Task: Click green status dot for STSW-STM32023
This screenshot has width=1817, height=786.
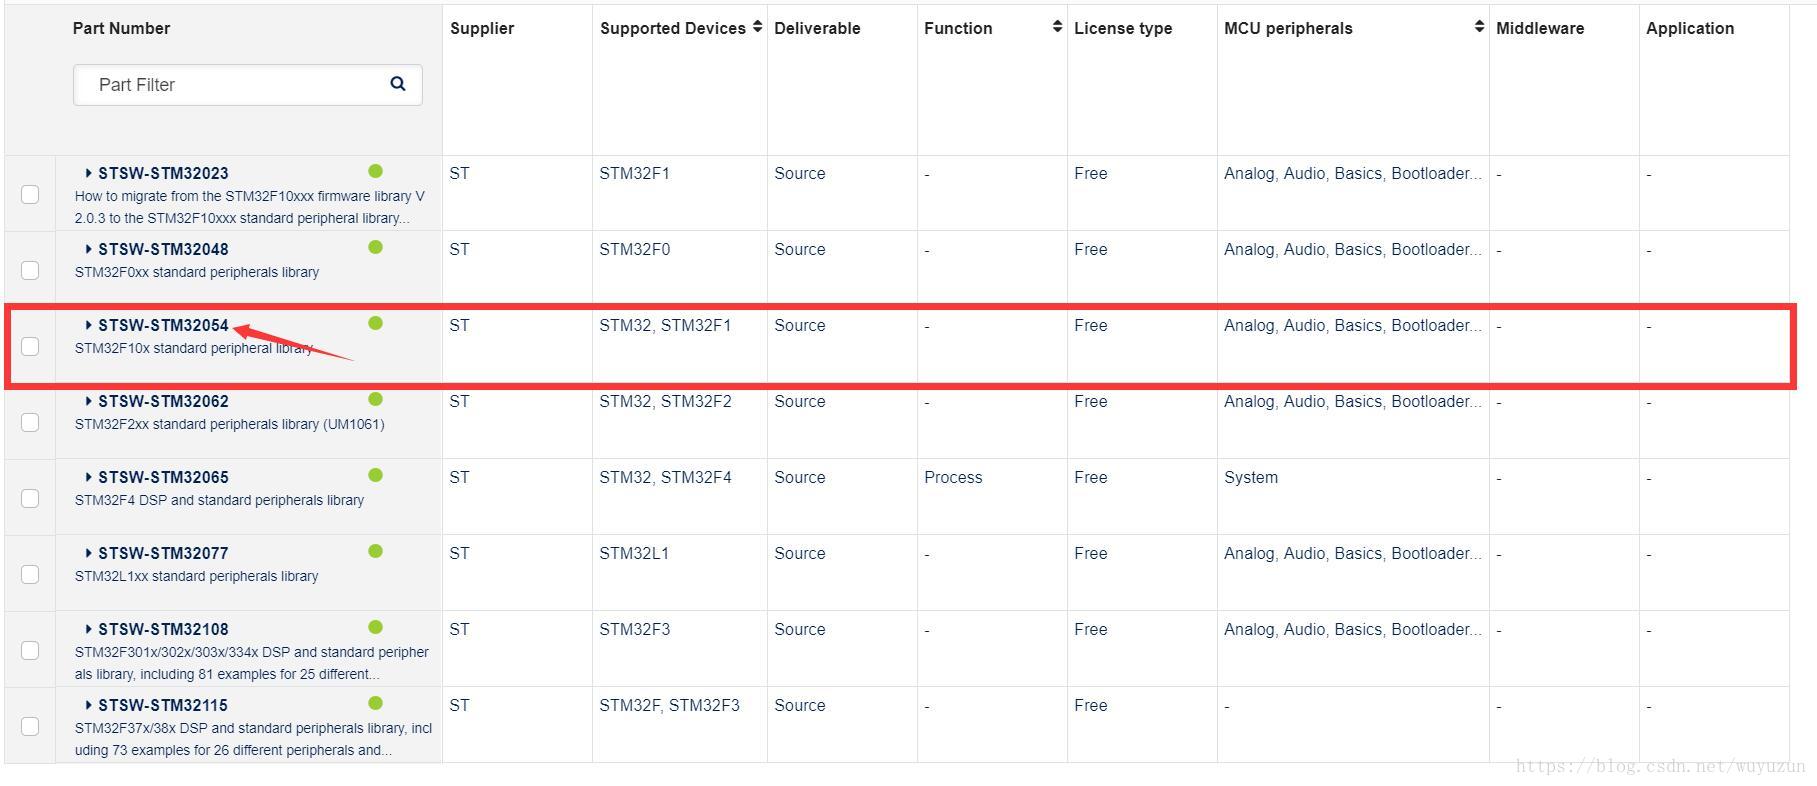Action: (x=376, y=171)
